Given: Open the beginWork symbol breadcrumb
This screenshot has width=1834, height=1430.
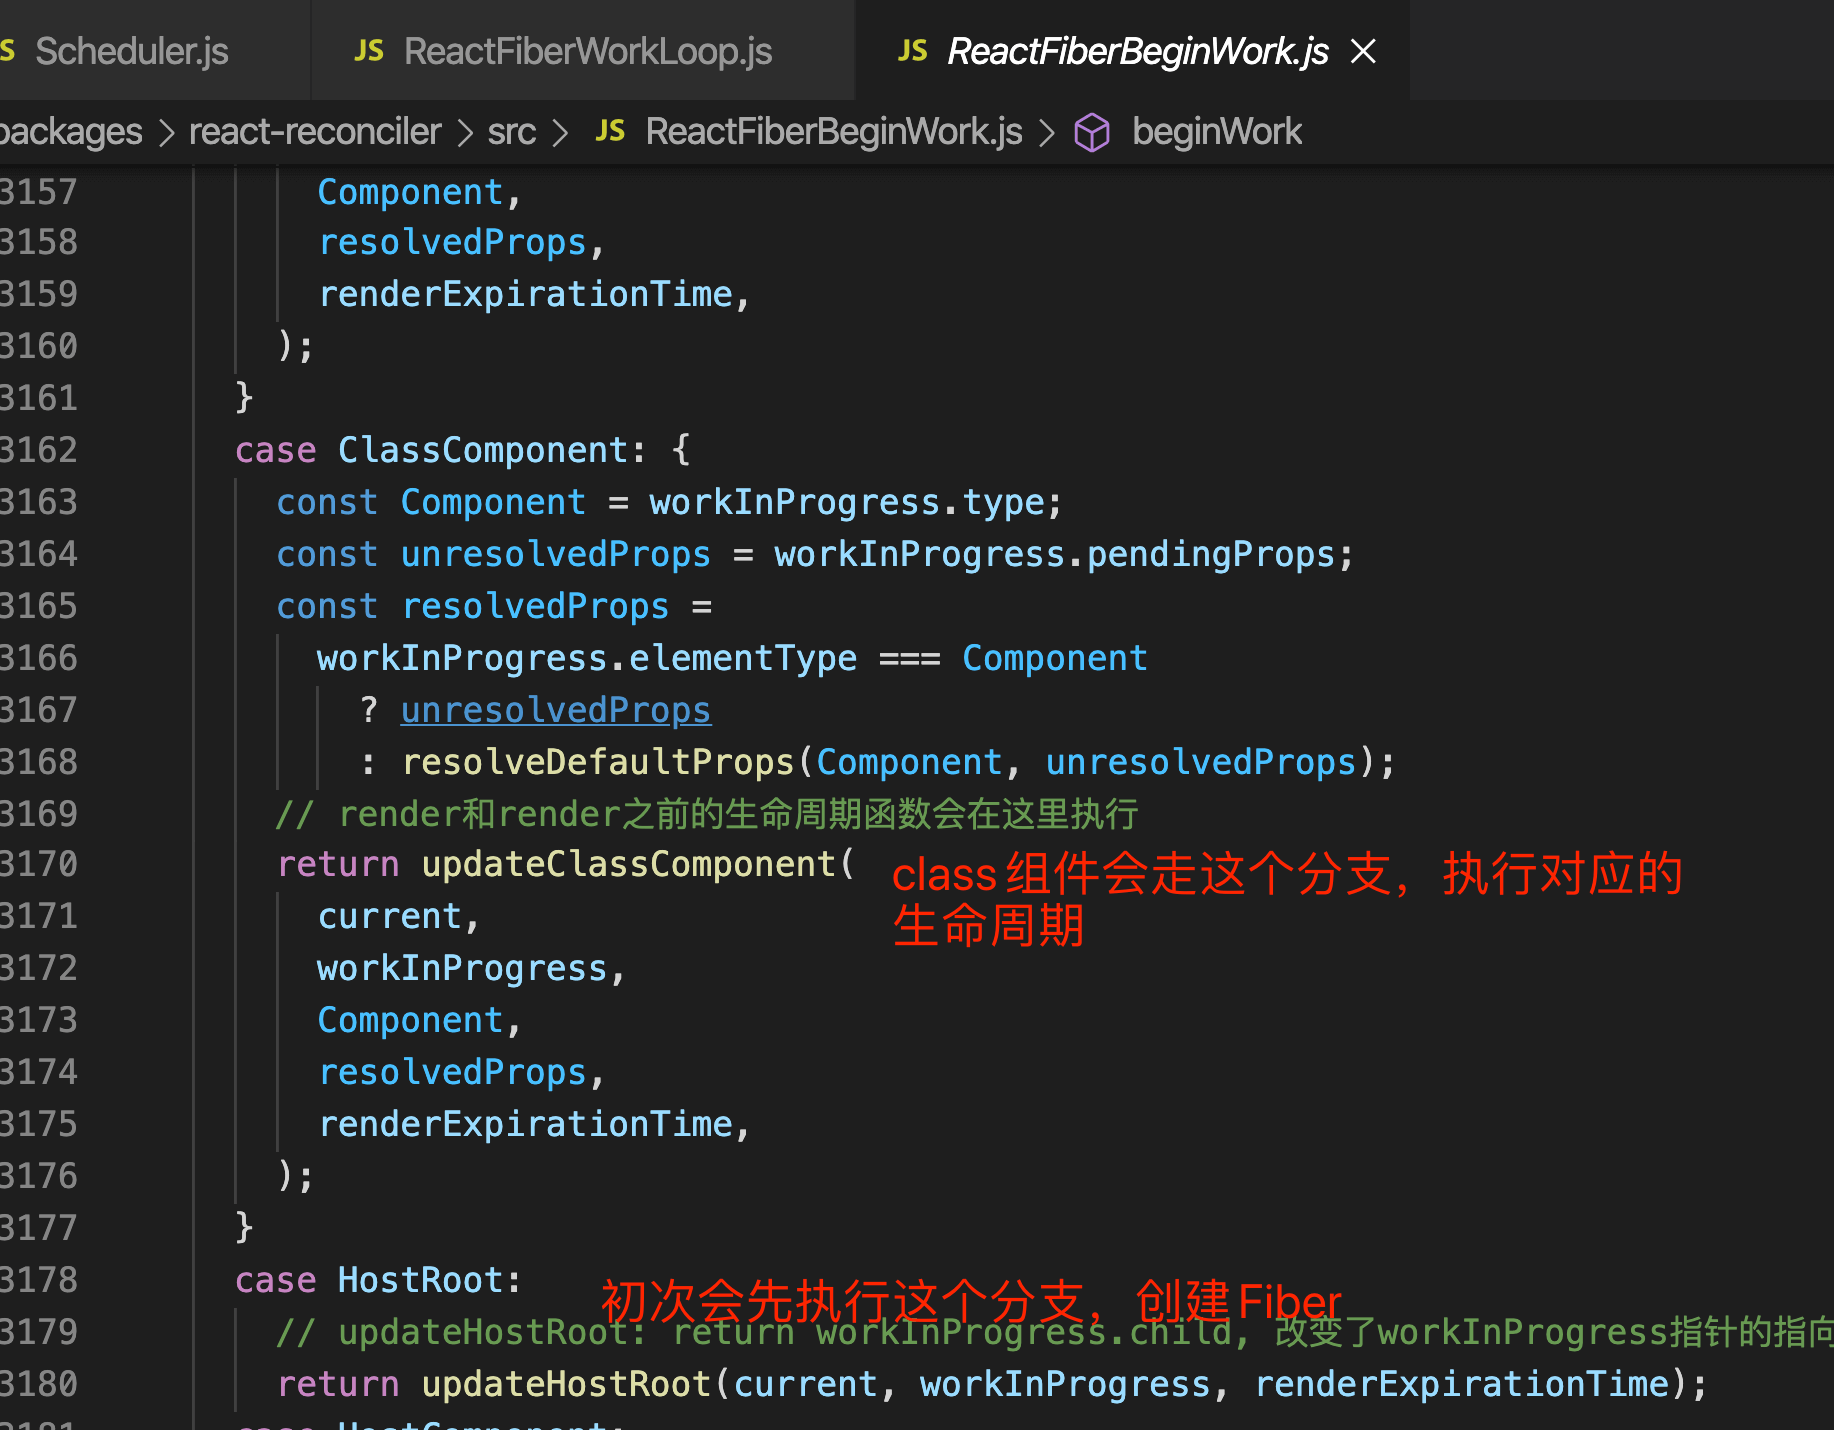Looking at the screenshot, I should click(1217, 131).
